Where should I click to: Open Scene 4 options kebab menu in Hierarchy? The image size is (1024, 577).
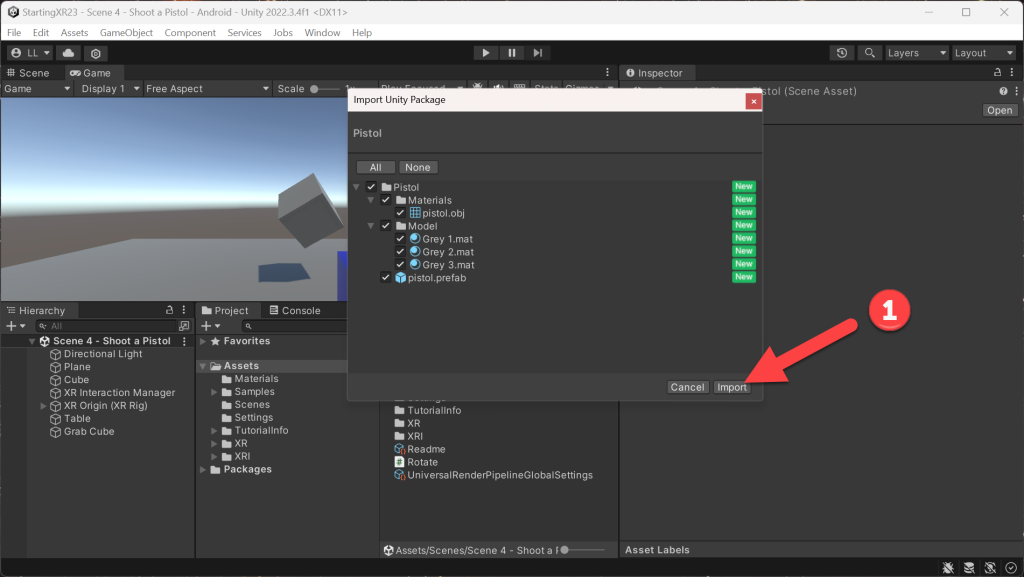pyautogui.click(x=184, y=341)
